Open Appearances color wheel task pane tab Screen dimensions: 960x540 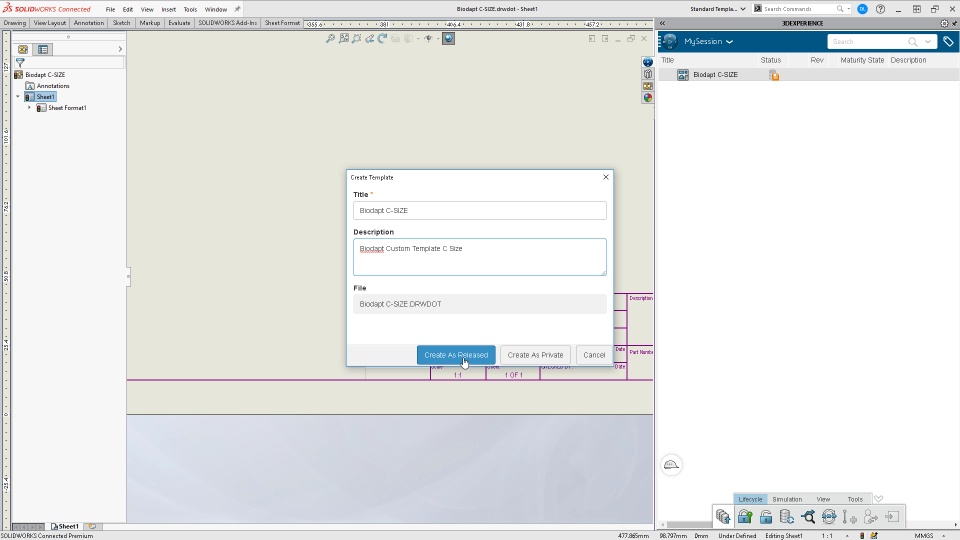648,98
